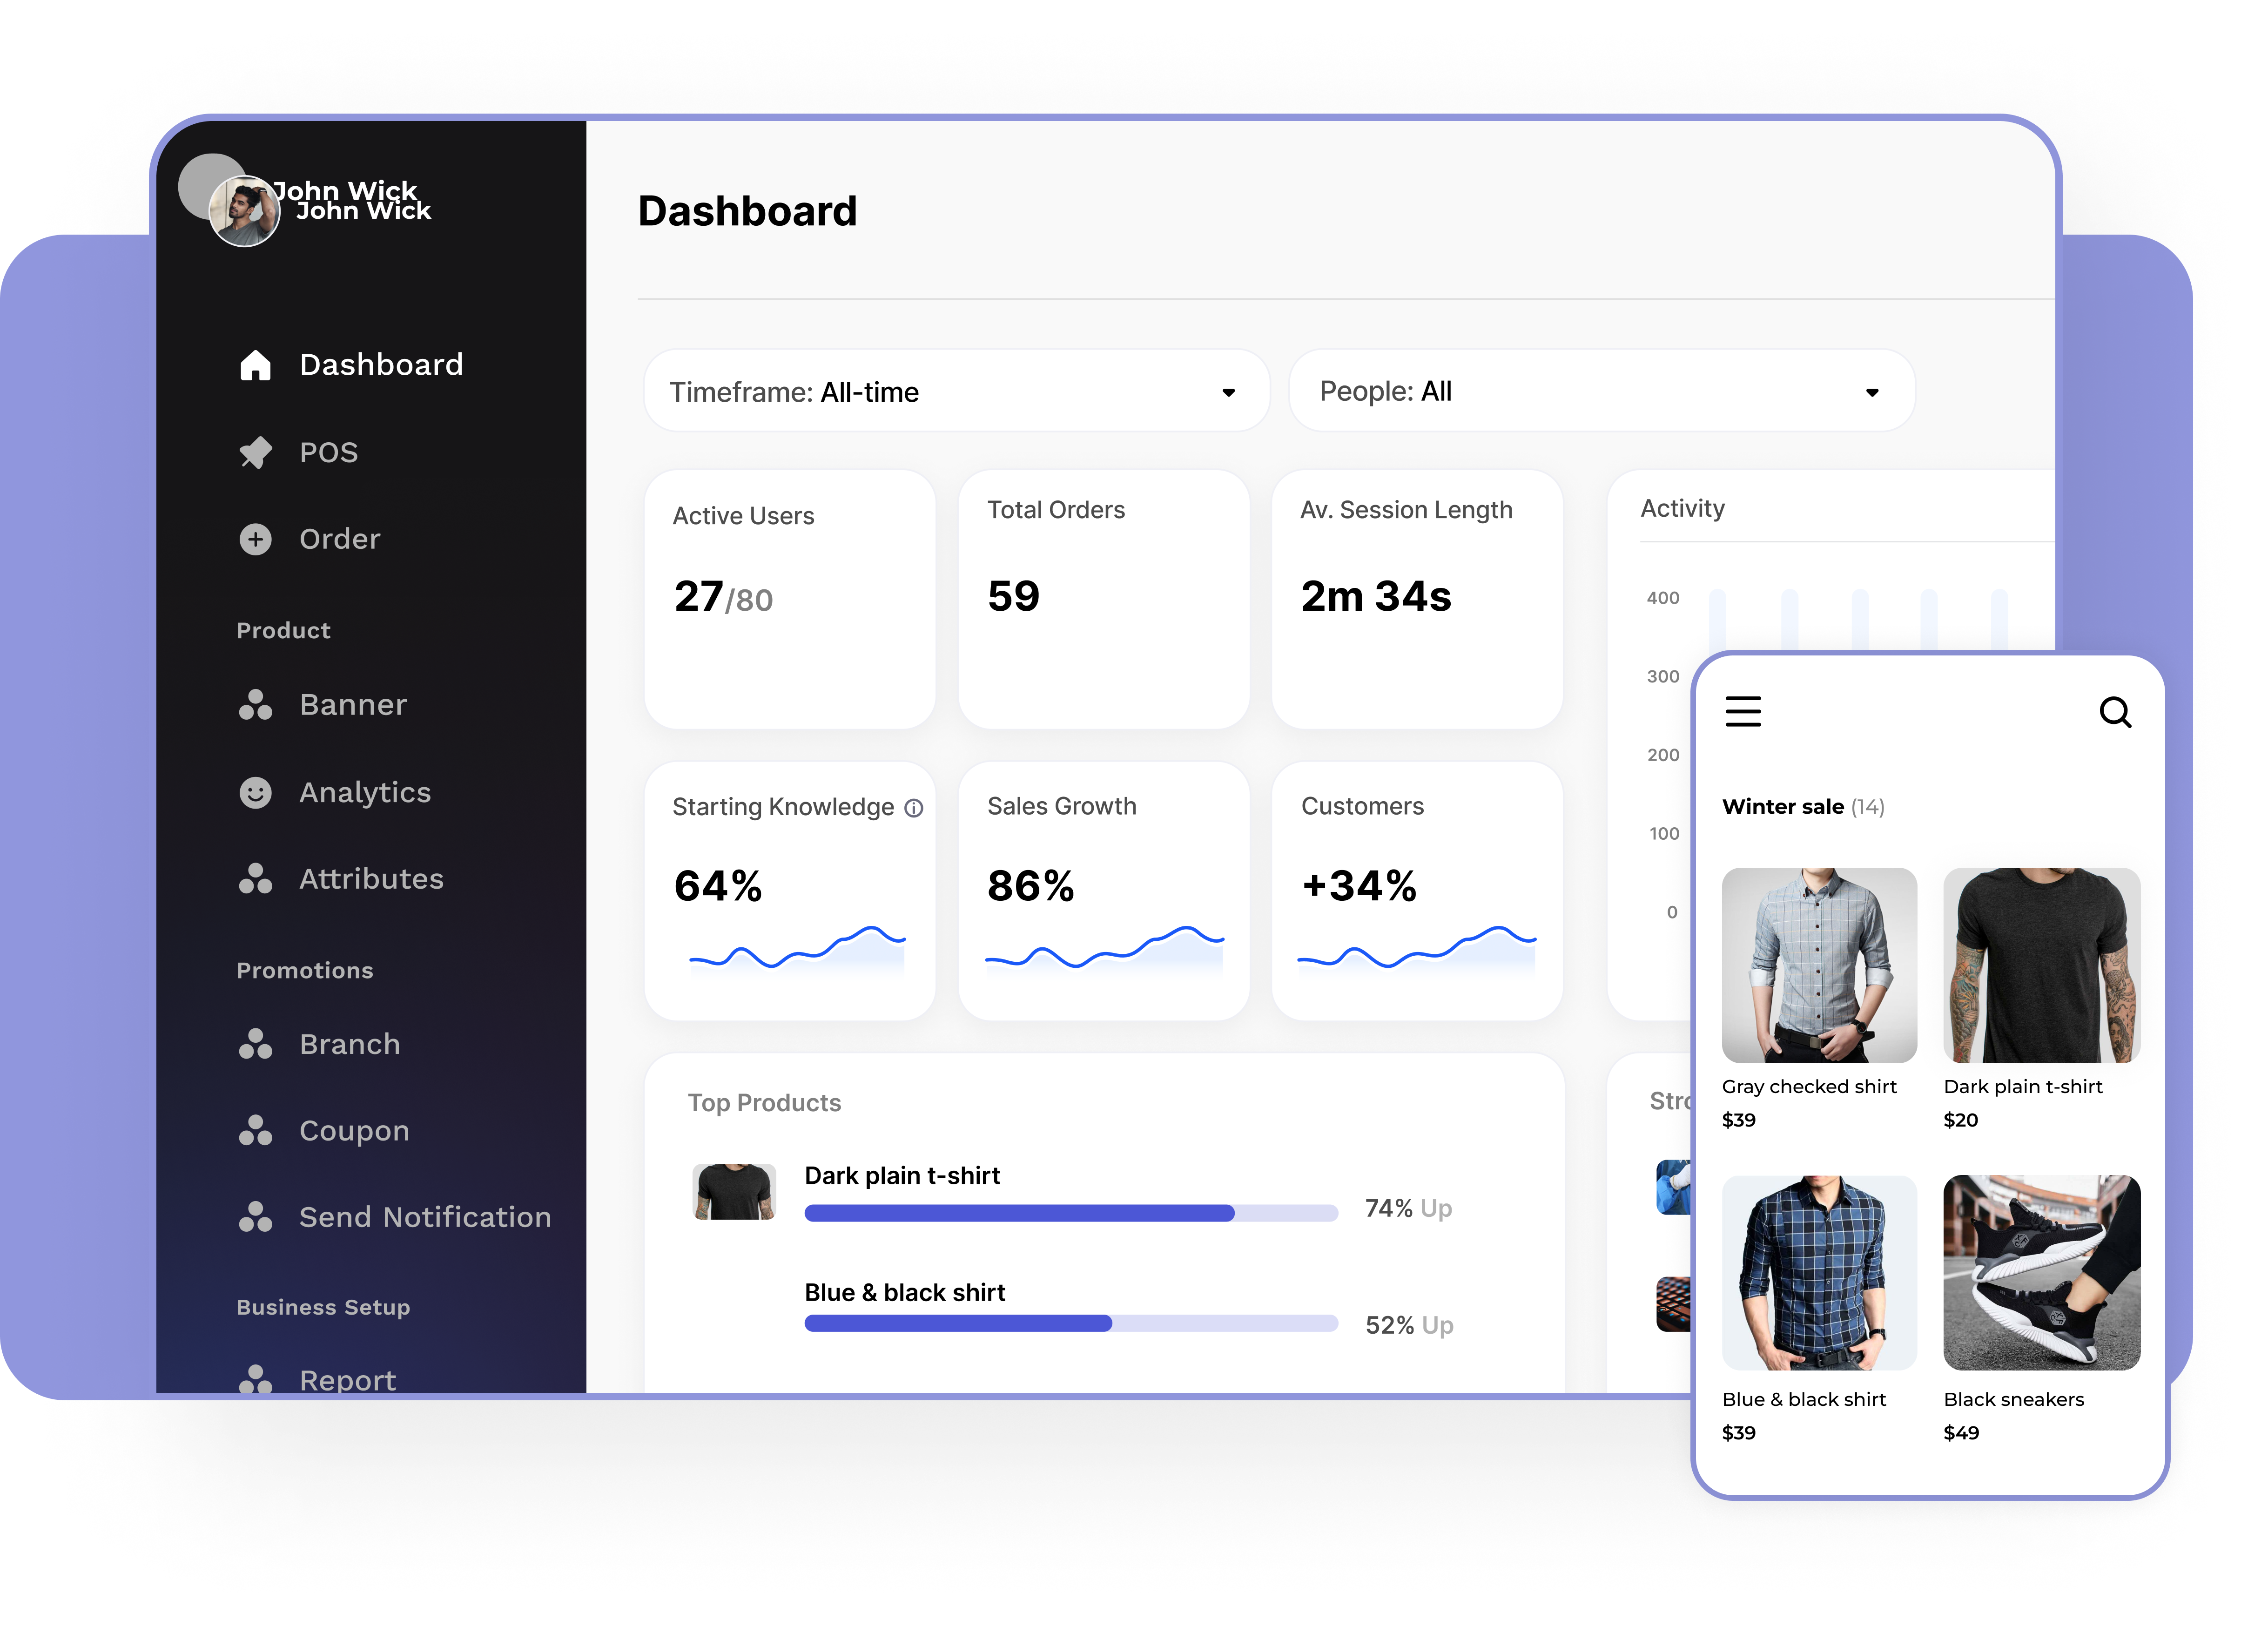
Task: Open the Coupon section icon
Action: [256, 1130]
